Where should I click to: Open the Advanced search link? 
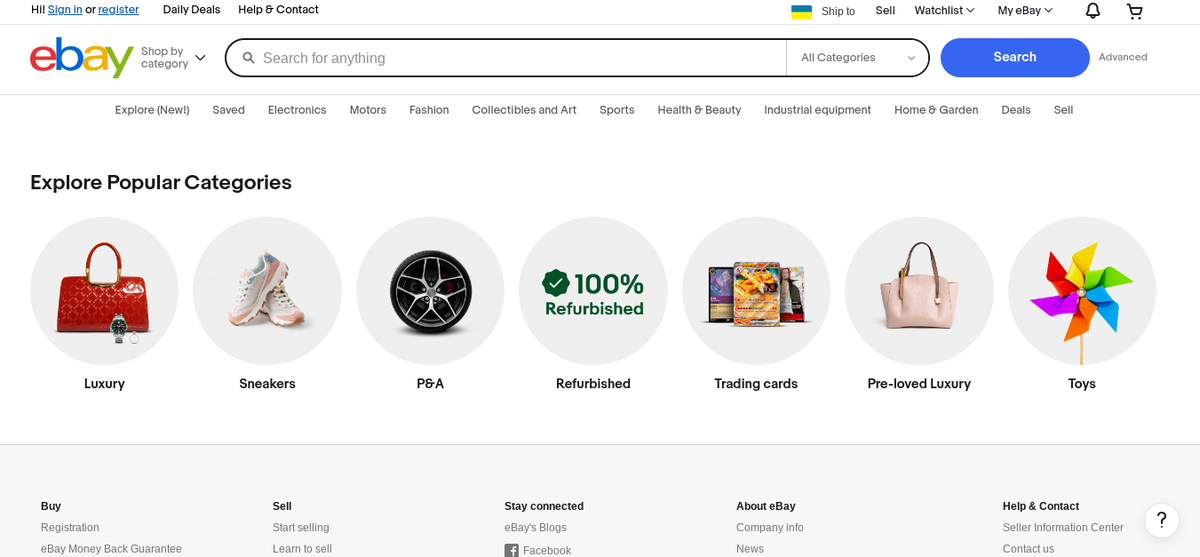point(1123,57)
